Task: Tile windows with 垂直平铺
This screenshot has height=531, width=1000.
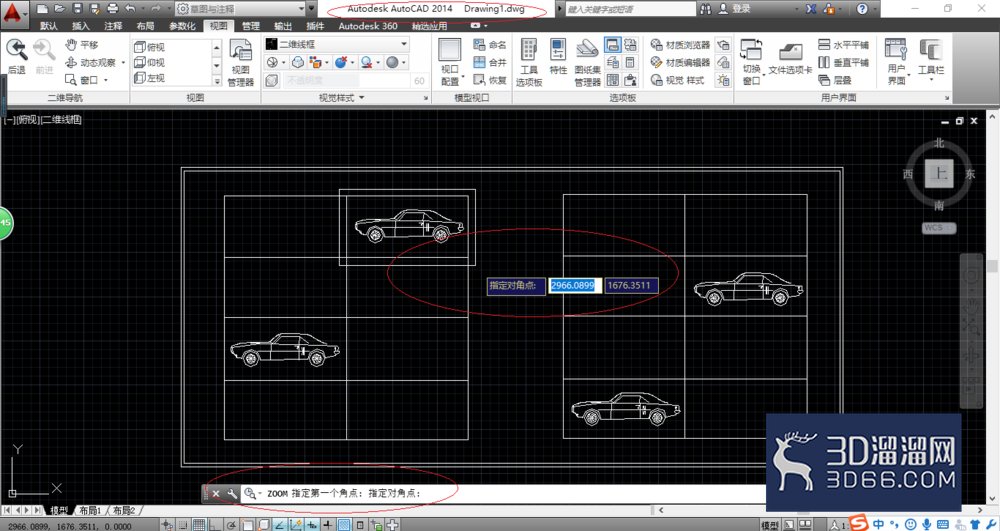Action: [843, 62]
